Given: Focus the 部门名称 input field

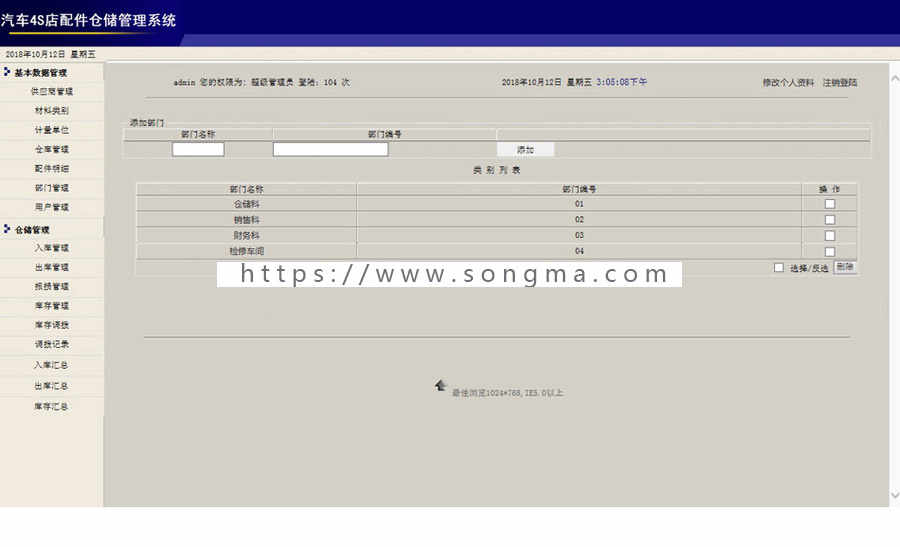Looking at the screenshot, I should 198,149.
